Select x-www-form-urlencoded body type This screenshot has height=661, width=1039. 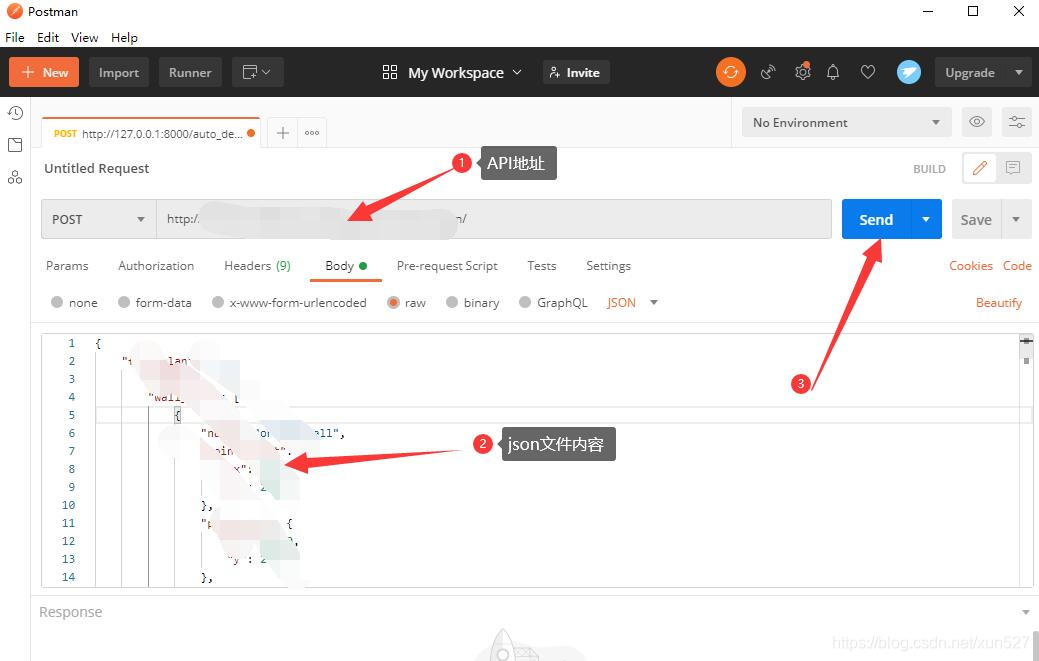[x=289, y=302]
